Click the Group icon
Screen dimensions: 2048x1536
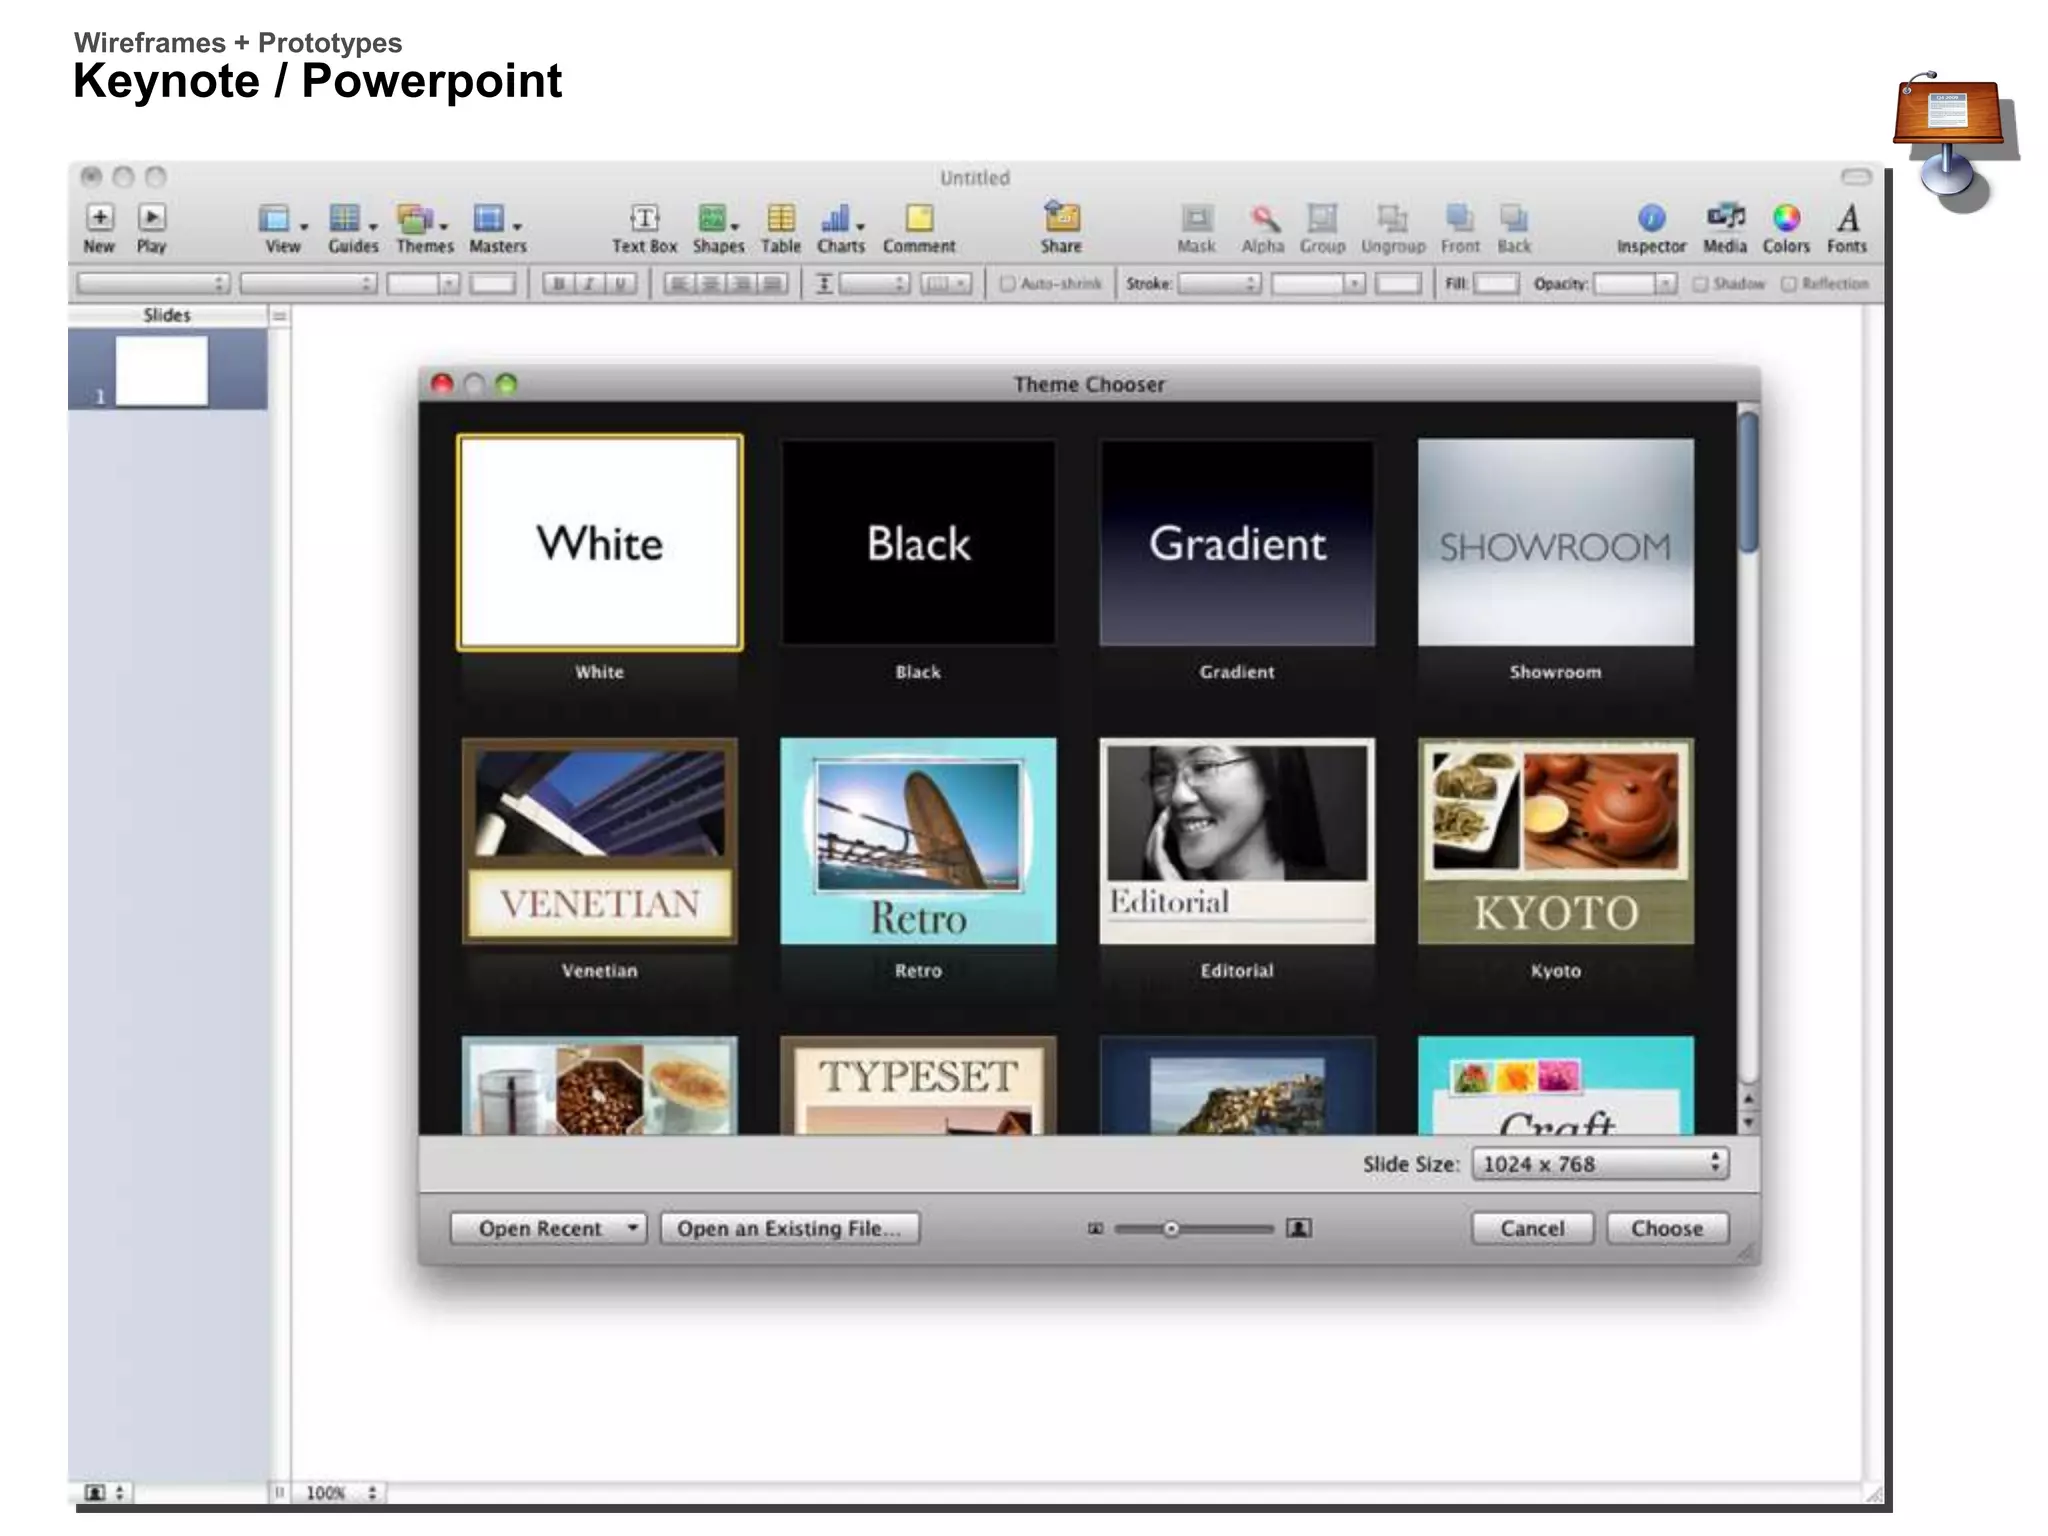click(1322, 218)
